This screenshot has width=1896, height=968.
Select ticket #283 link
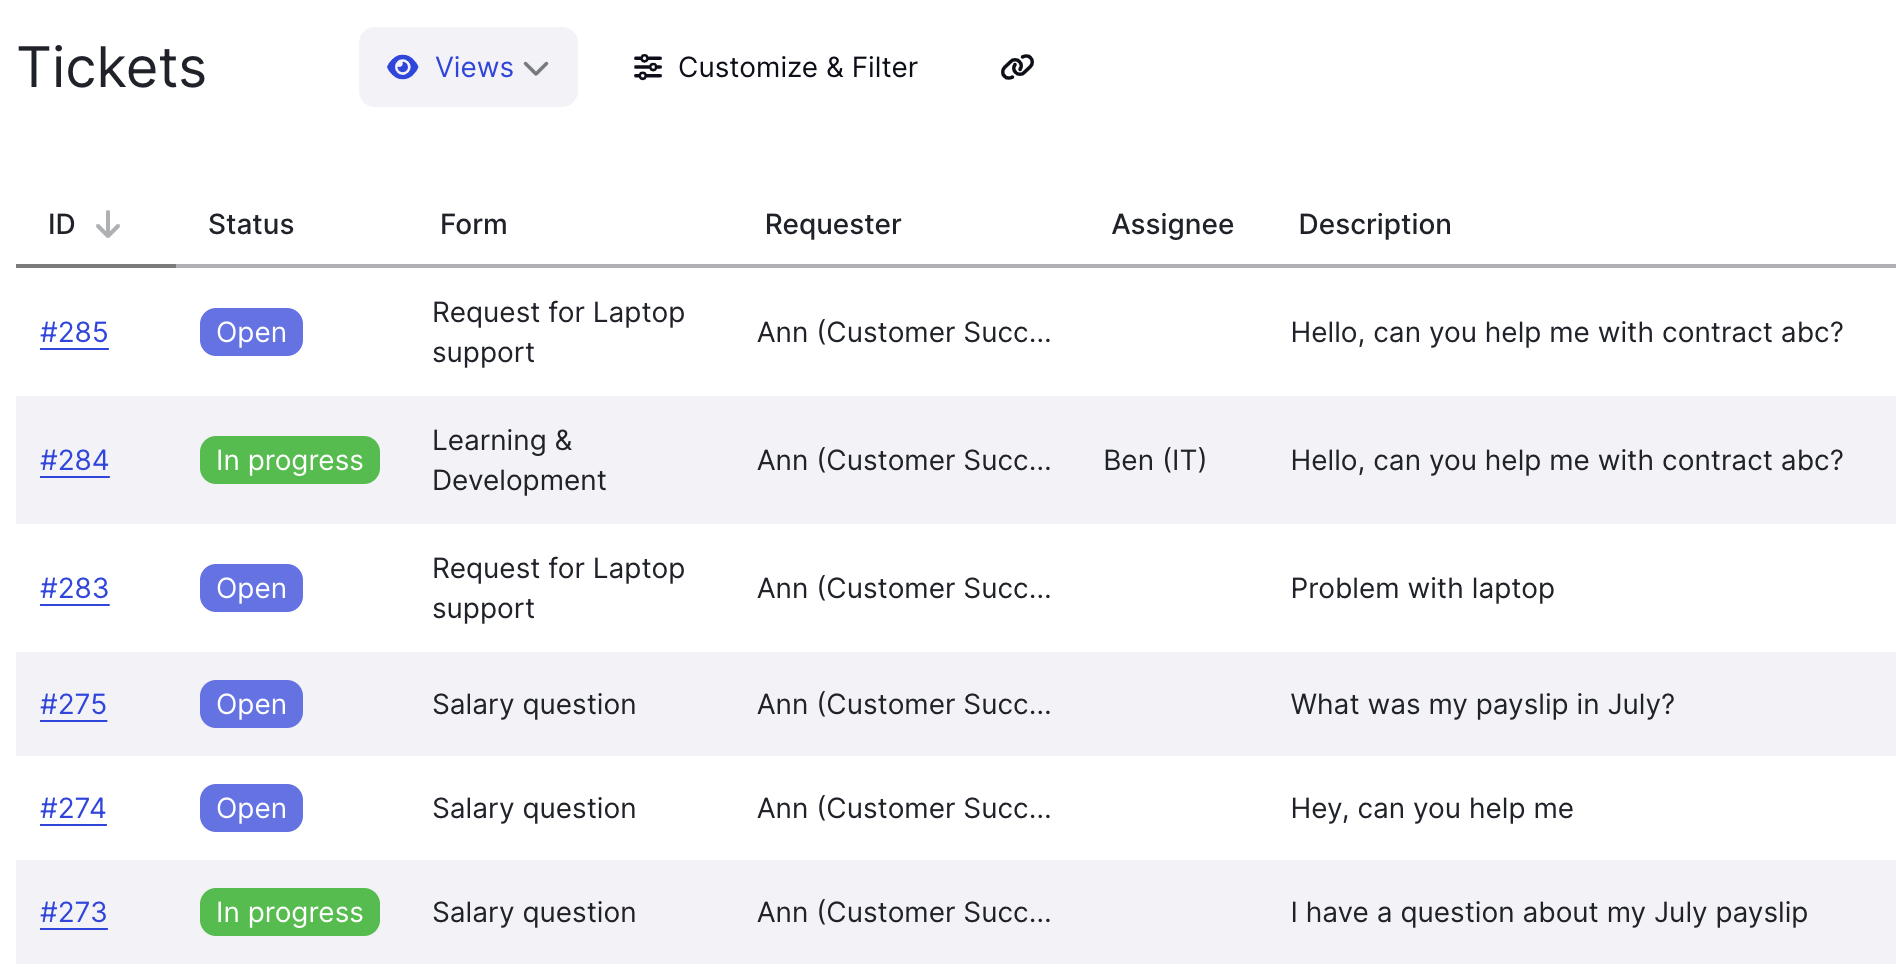pos(74,588)
